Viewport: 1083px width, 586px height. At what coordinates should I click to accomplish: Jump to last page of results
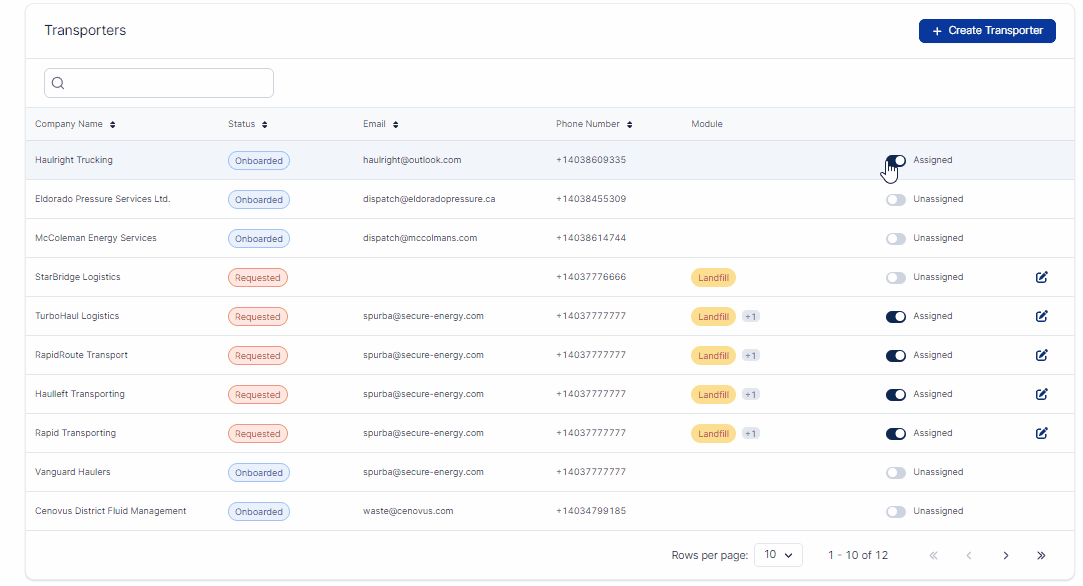[1041, 555]
